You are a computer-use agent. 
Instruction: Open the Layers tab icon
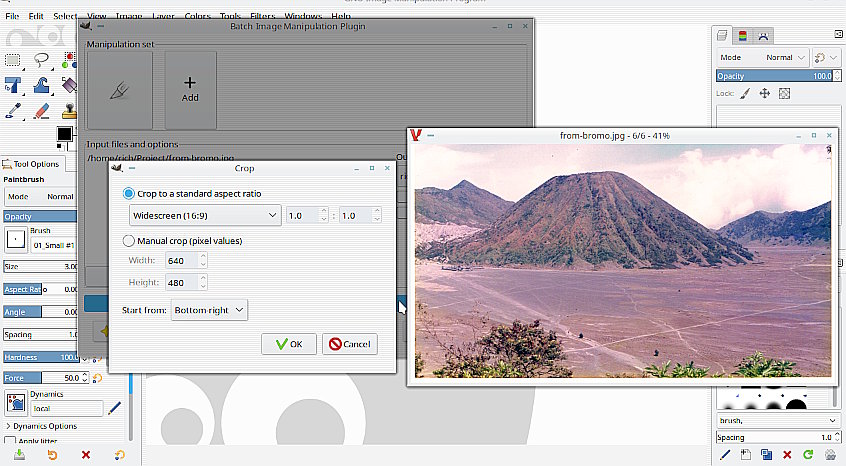point(722,36)
